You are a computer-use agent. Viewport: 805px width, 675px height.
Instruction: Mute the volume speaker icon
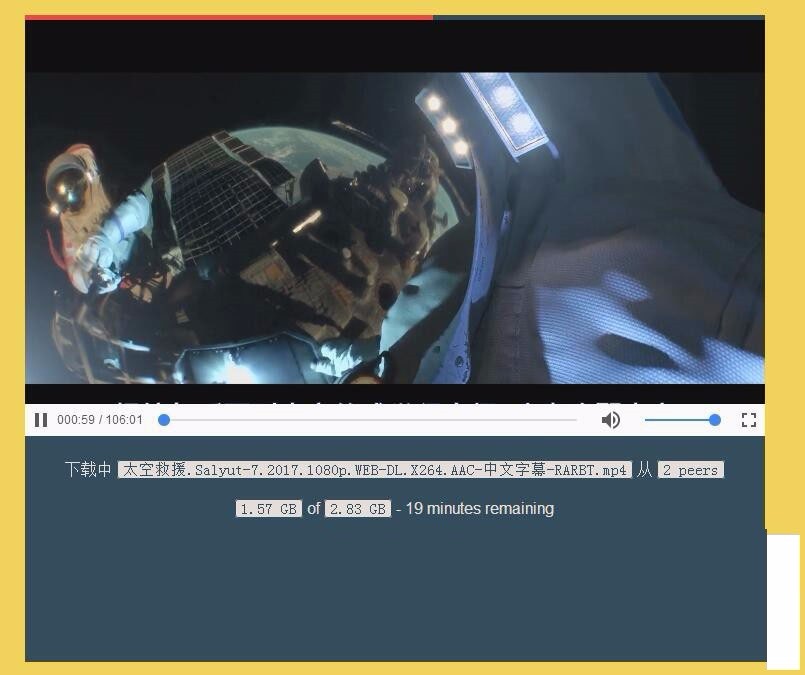[611, 420]
